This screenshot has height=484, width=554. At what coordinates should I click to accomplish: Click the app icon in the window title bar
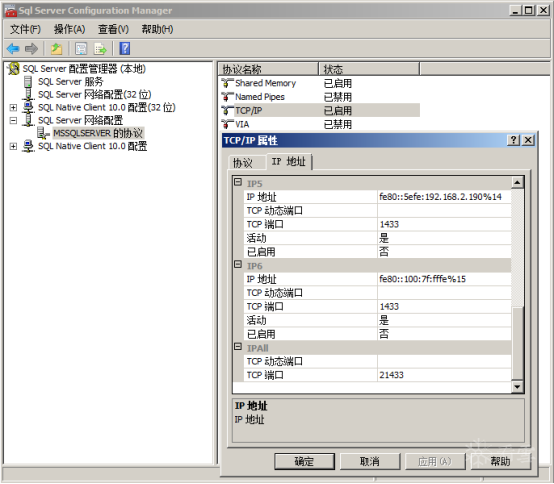(11, 11)
